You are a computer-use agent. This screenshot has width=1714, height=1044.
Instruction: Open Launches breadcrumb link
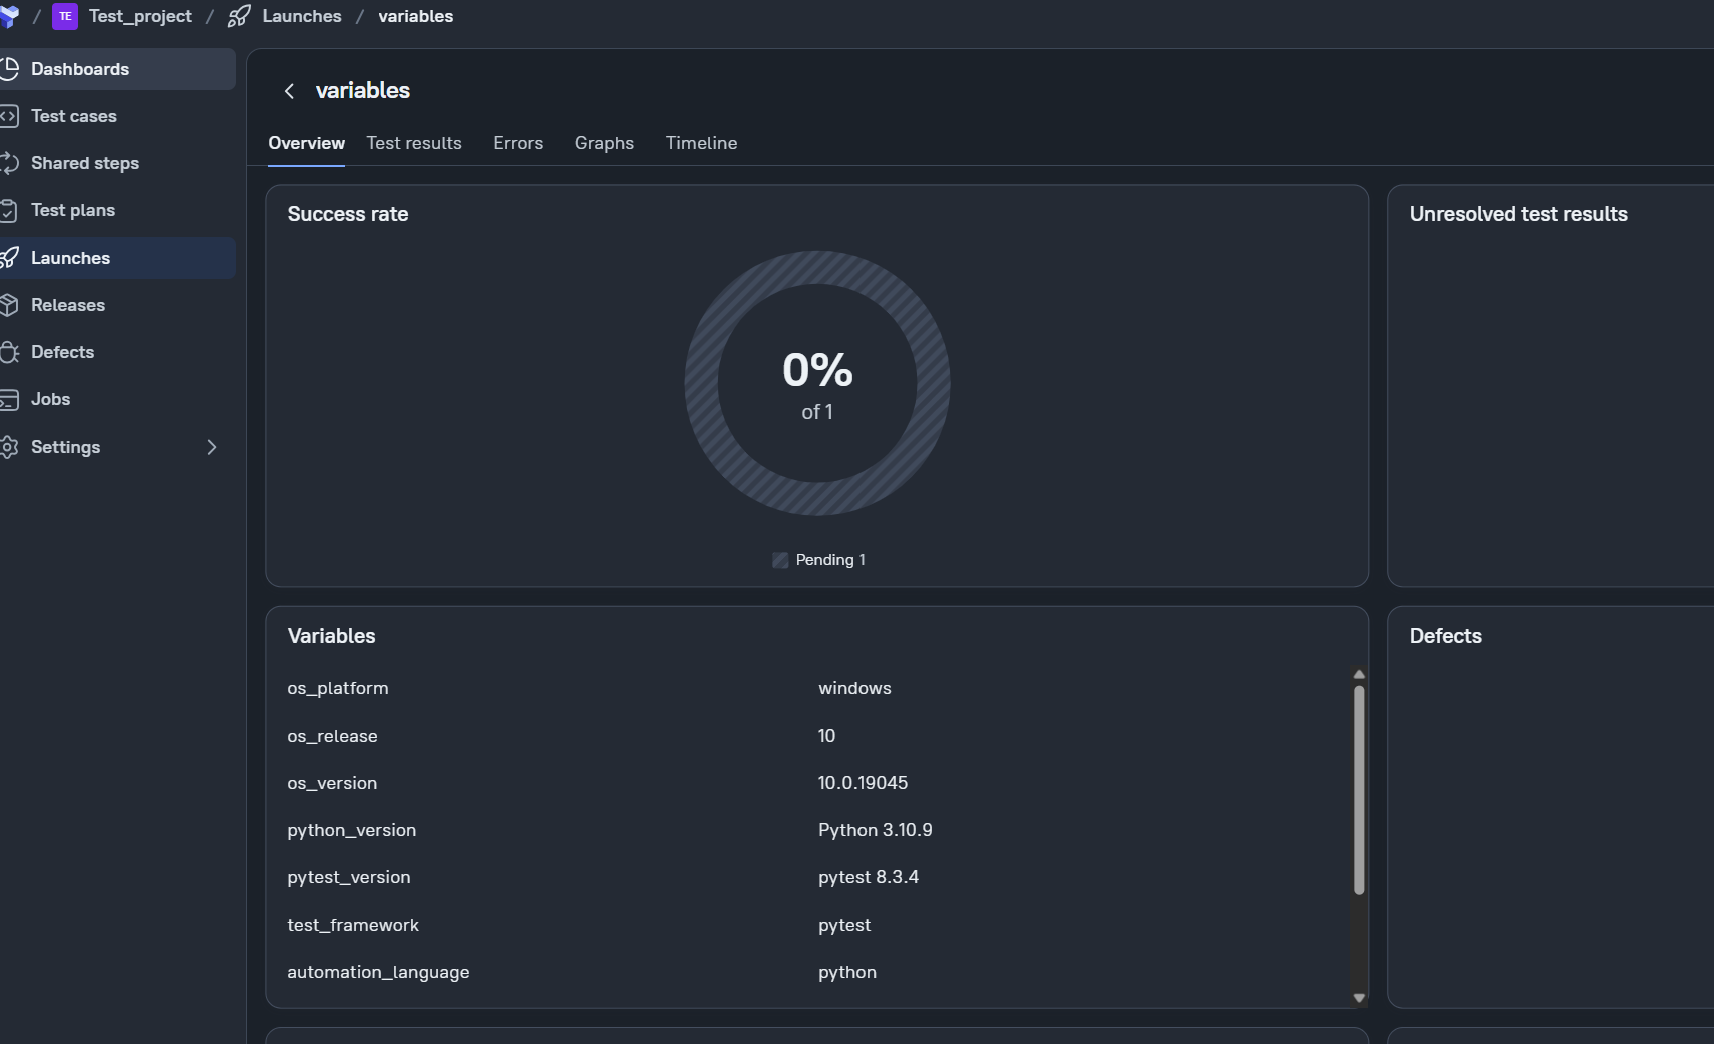302,16
